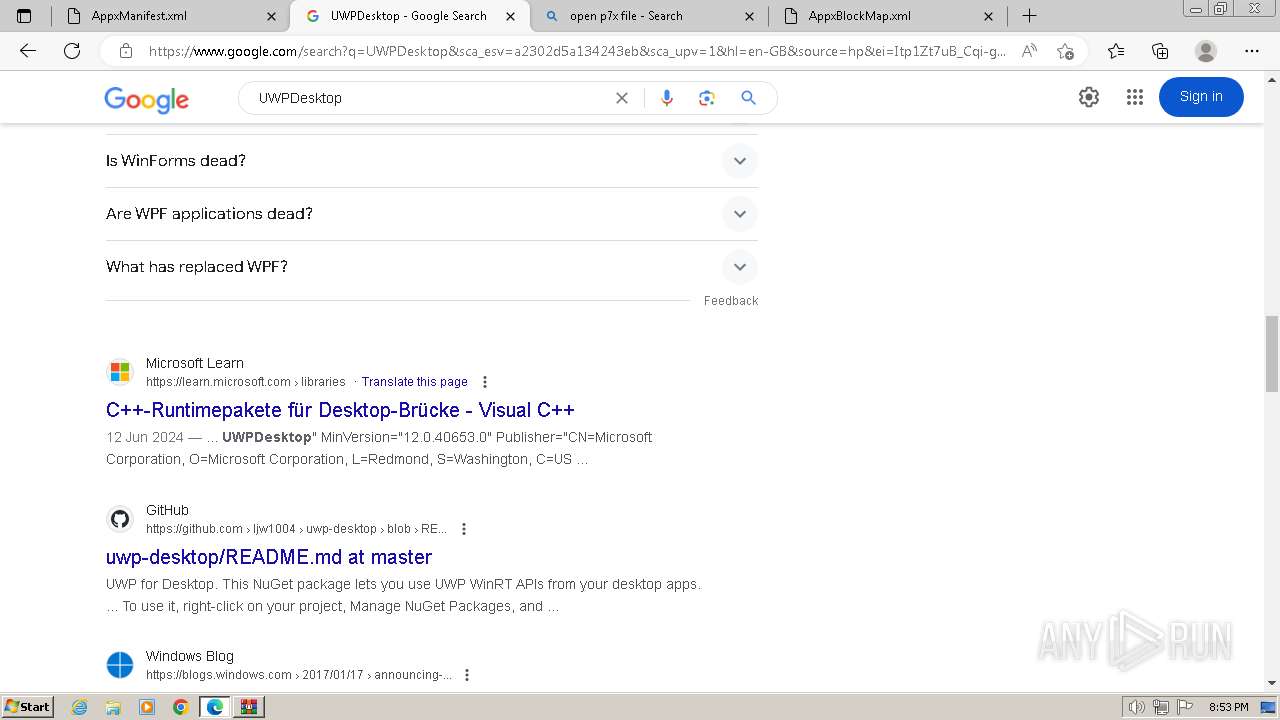This screenshot has height=720, width=1280.
Task: Open uwp-desktop/README.md at master link
Action: (269, 557)
